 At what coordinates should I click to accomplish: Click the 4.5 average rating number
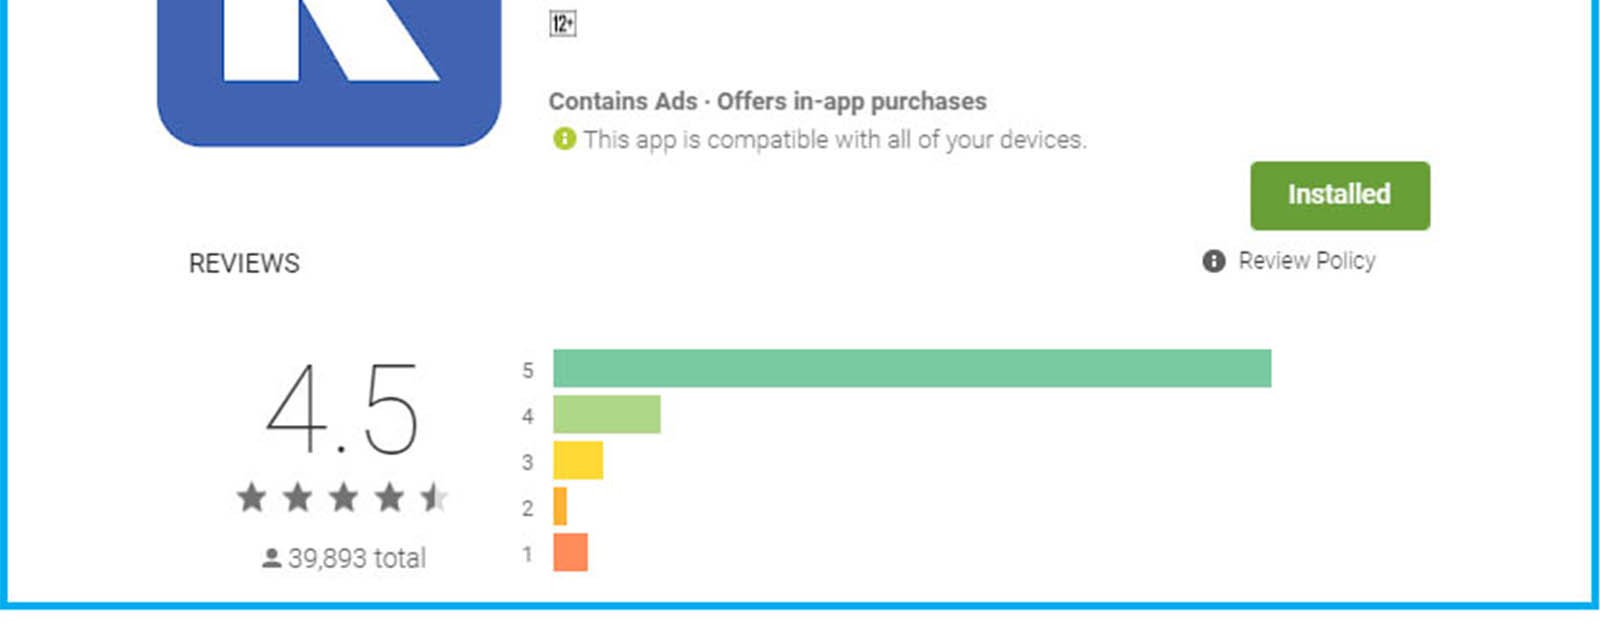click(342, 409)
